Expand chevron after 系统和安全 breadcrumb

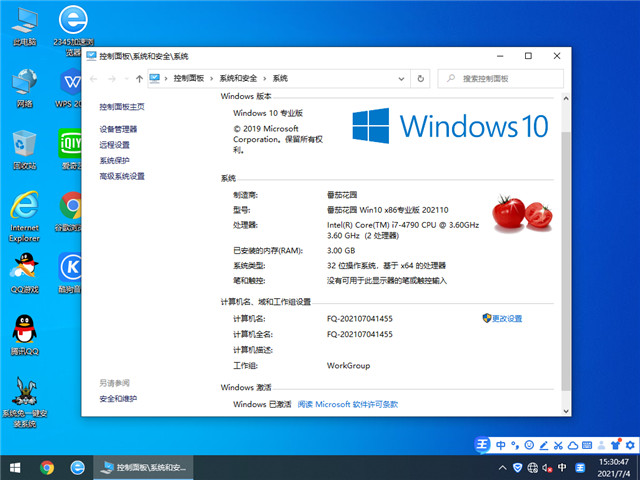click(x=264, y=78)
